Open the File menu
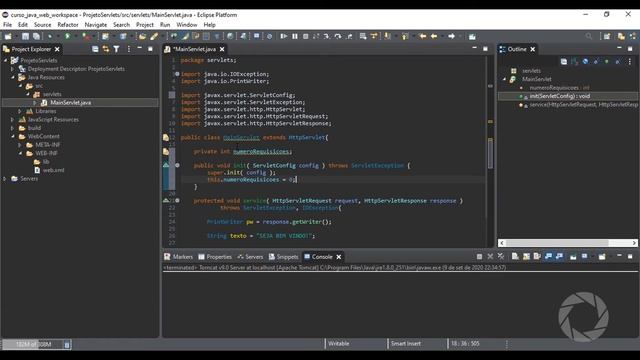 (7, 25)
